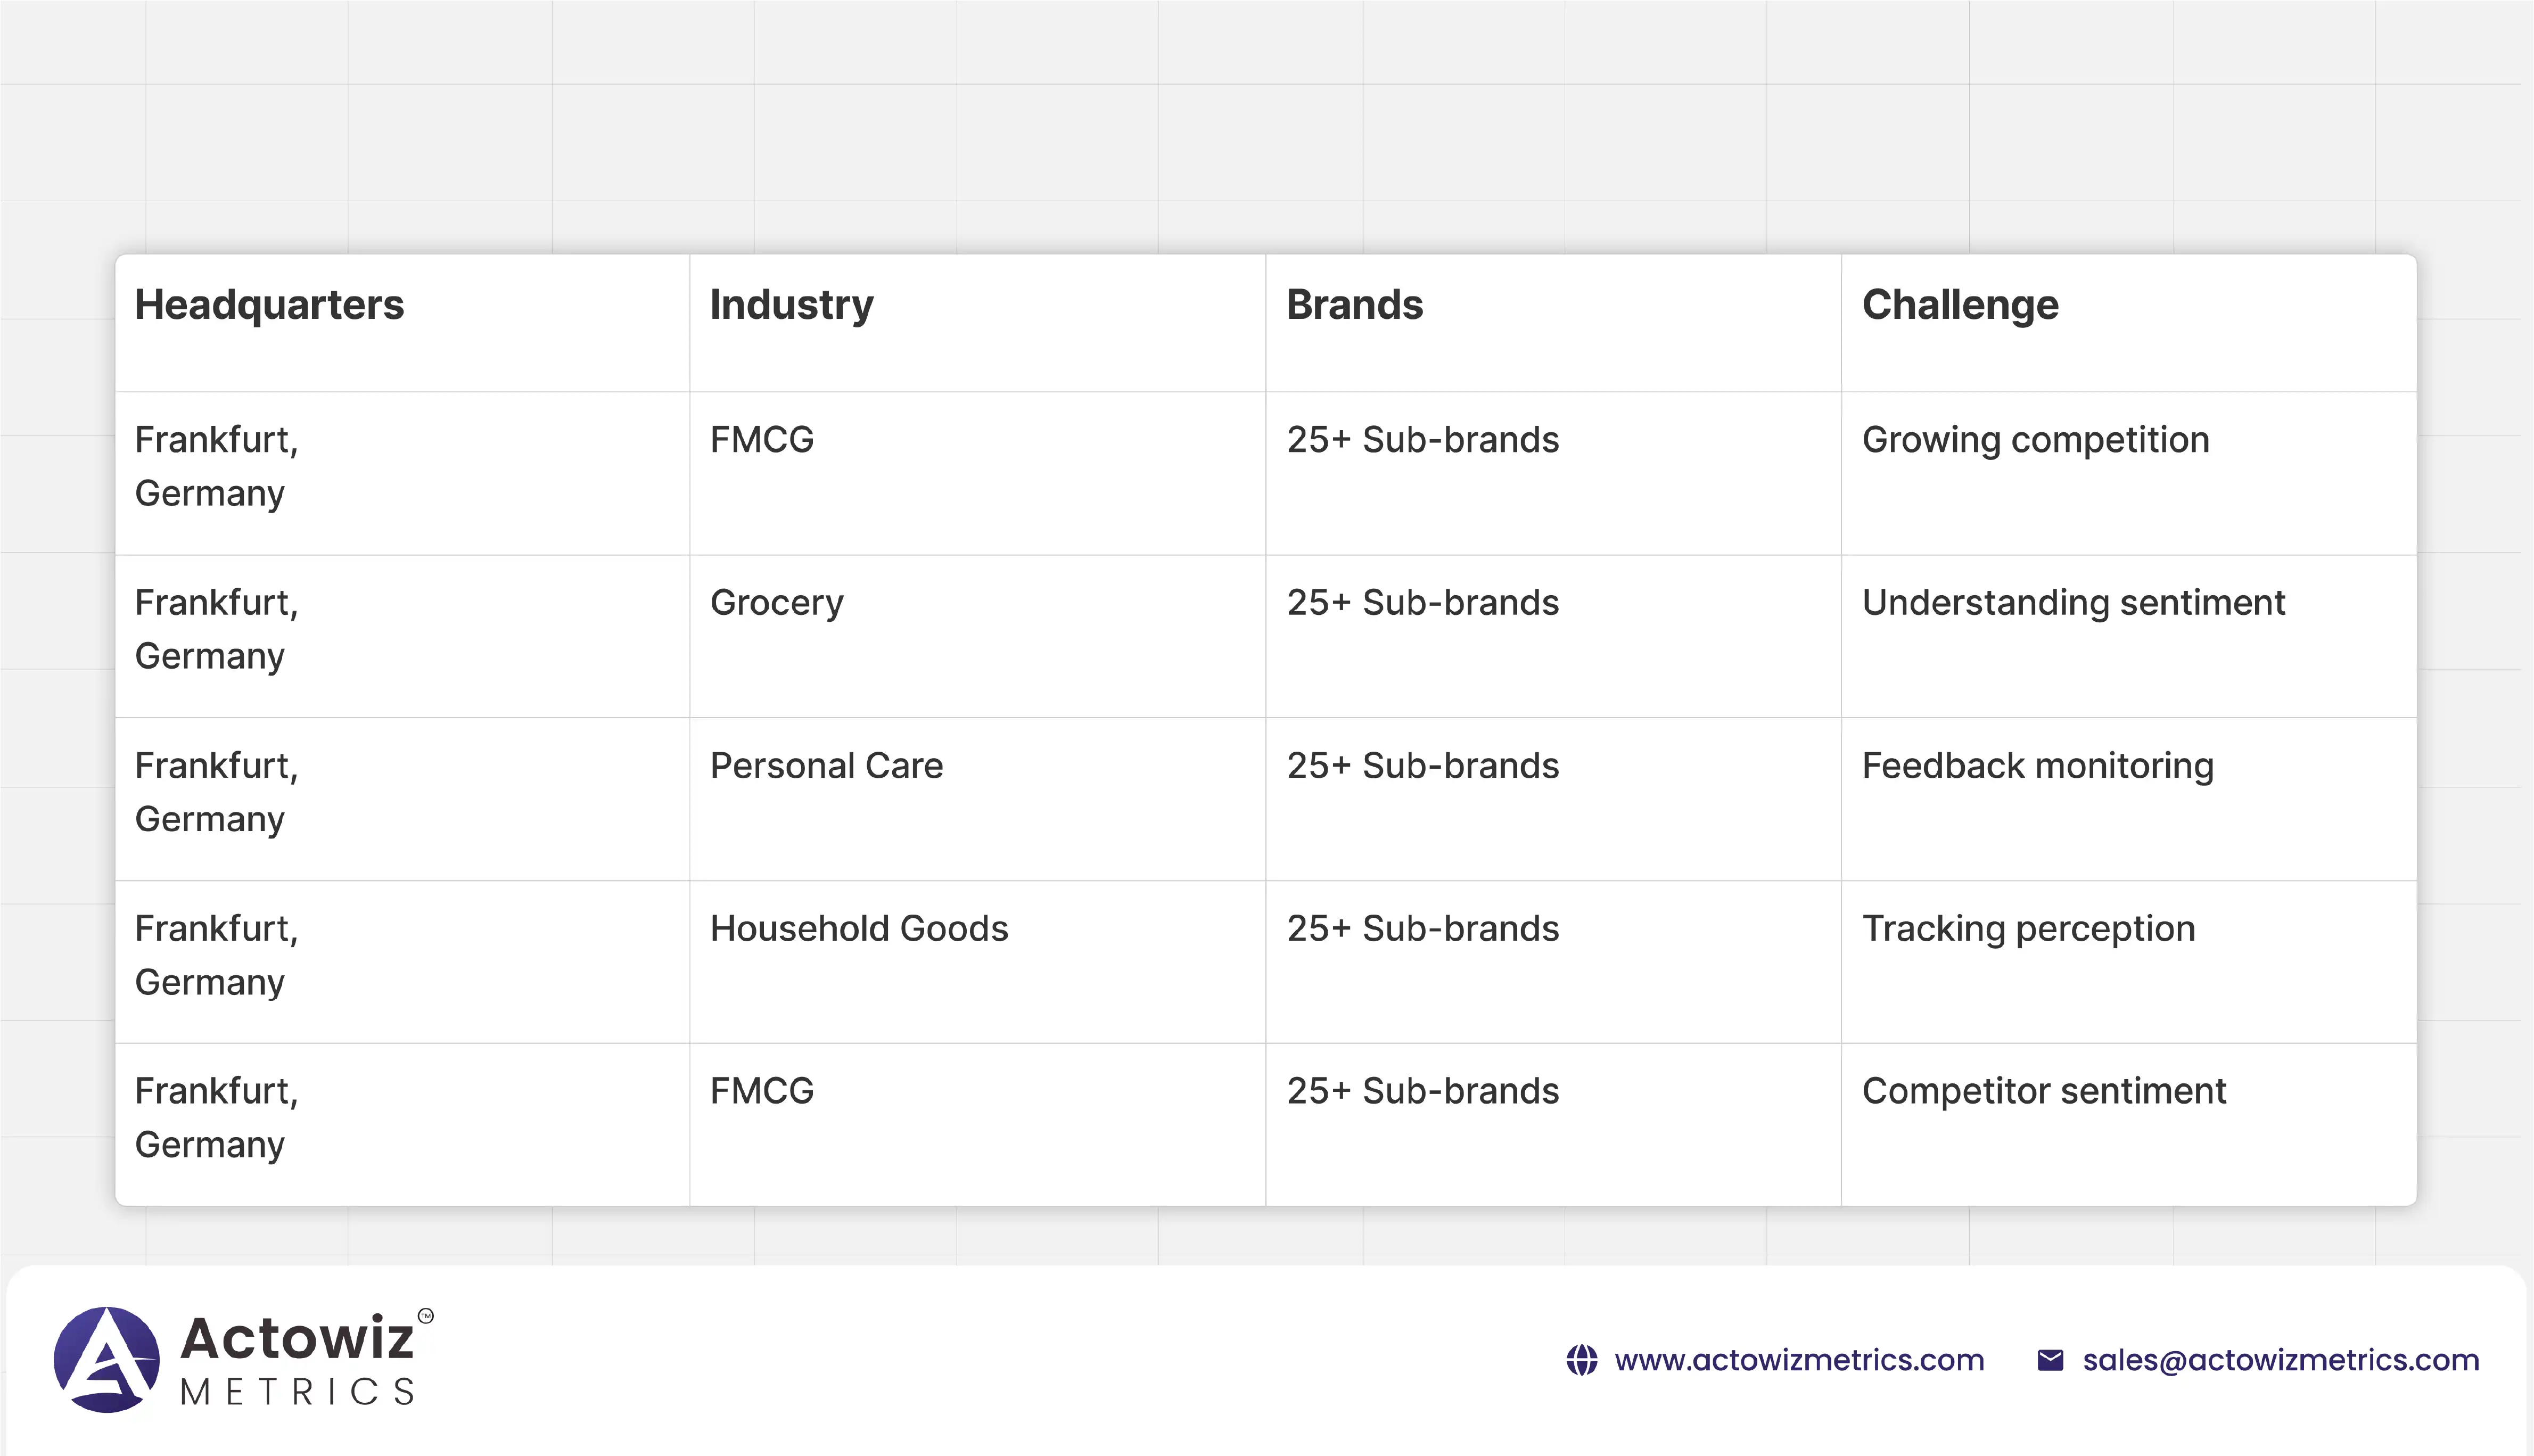The width and height of the screenshot is (2534, 1456).
Task: Select the Competitor sentiment challenge cell
Action: coord(2043,1091)
